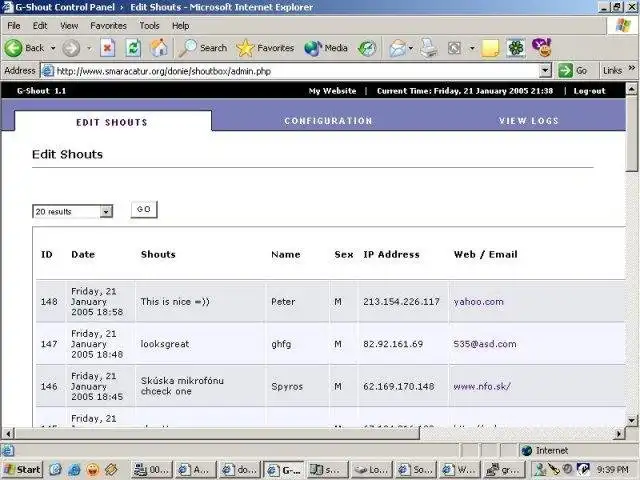The height and width of the screenshot is (480, 640).
Task: Open the Edit tool dropdown arrow
Action: tap(472, 48)
